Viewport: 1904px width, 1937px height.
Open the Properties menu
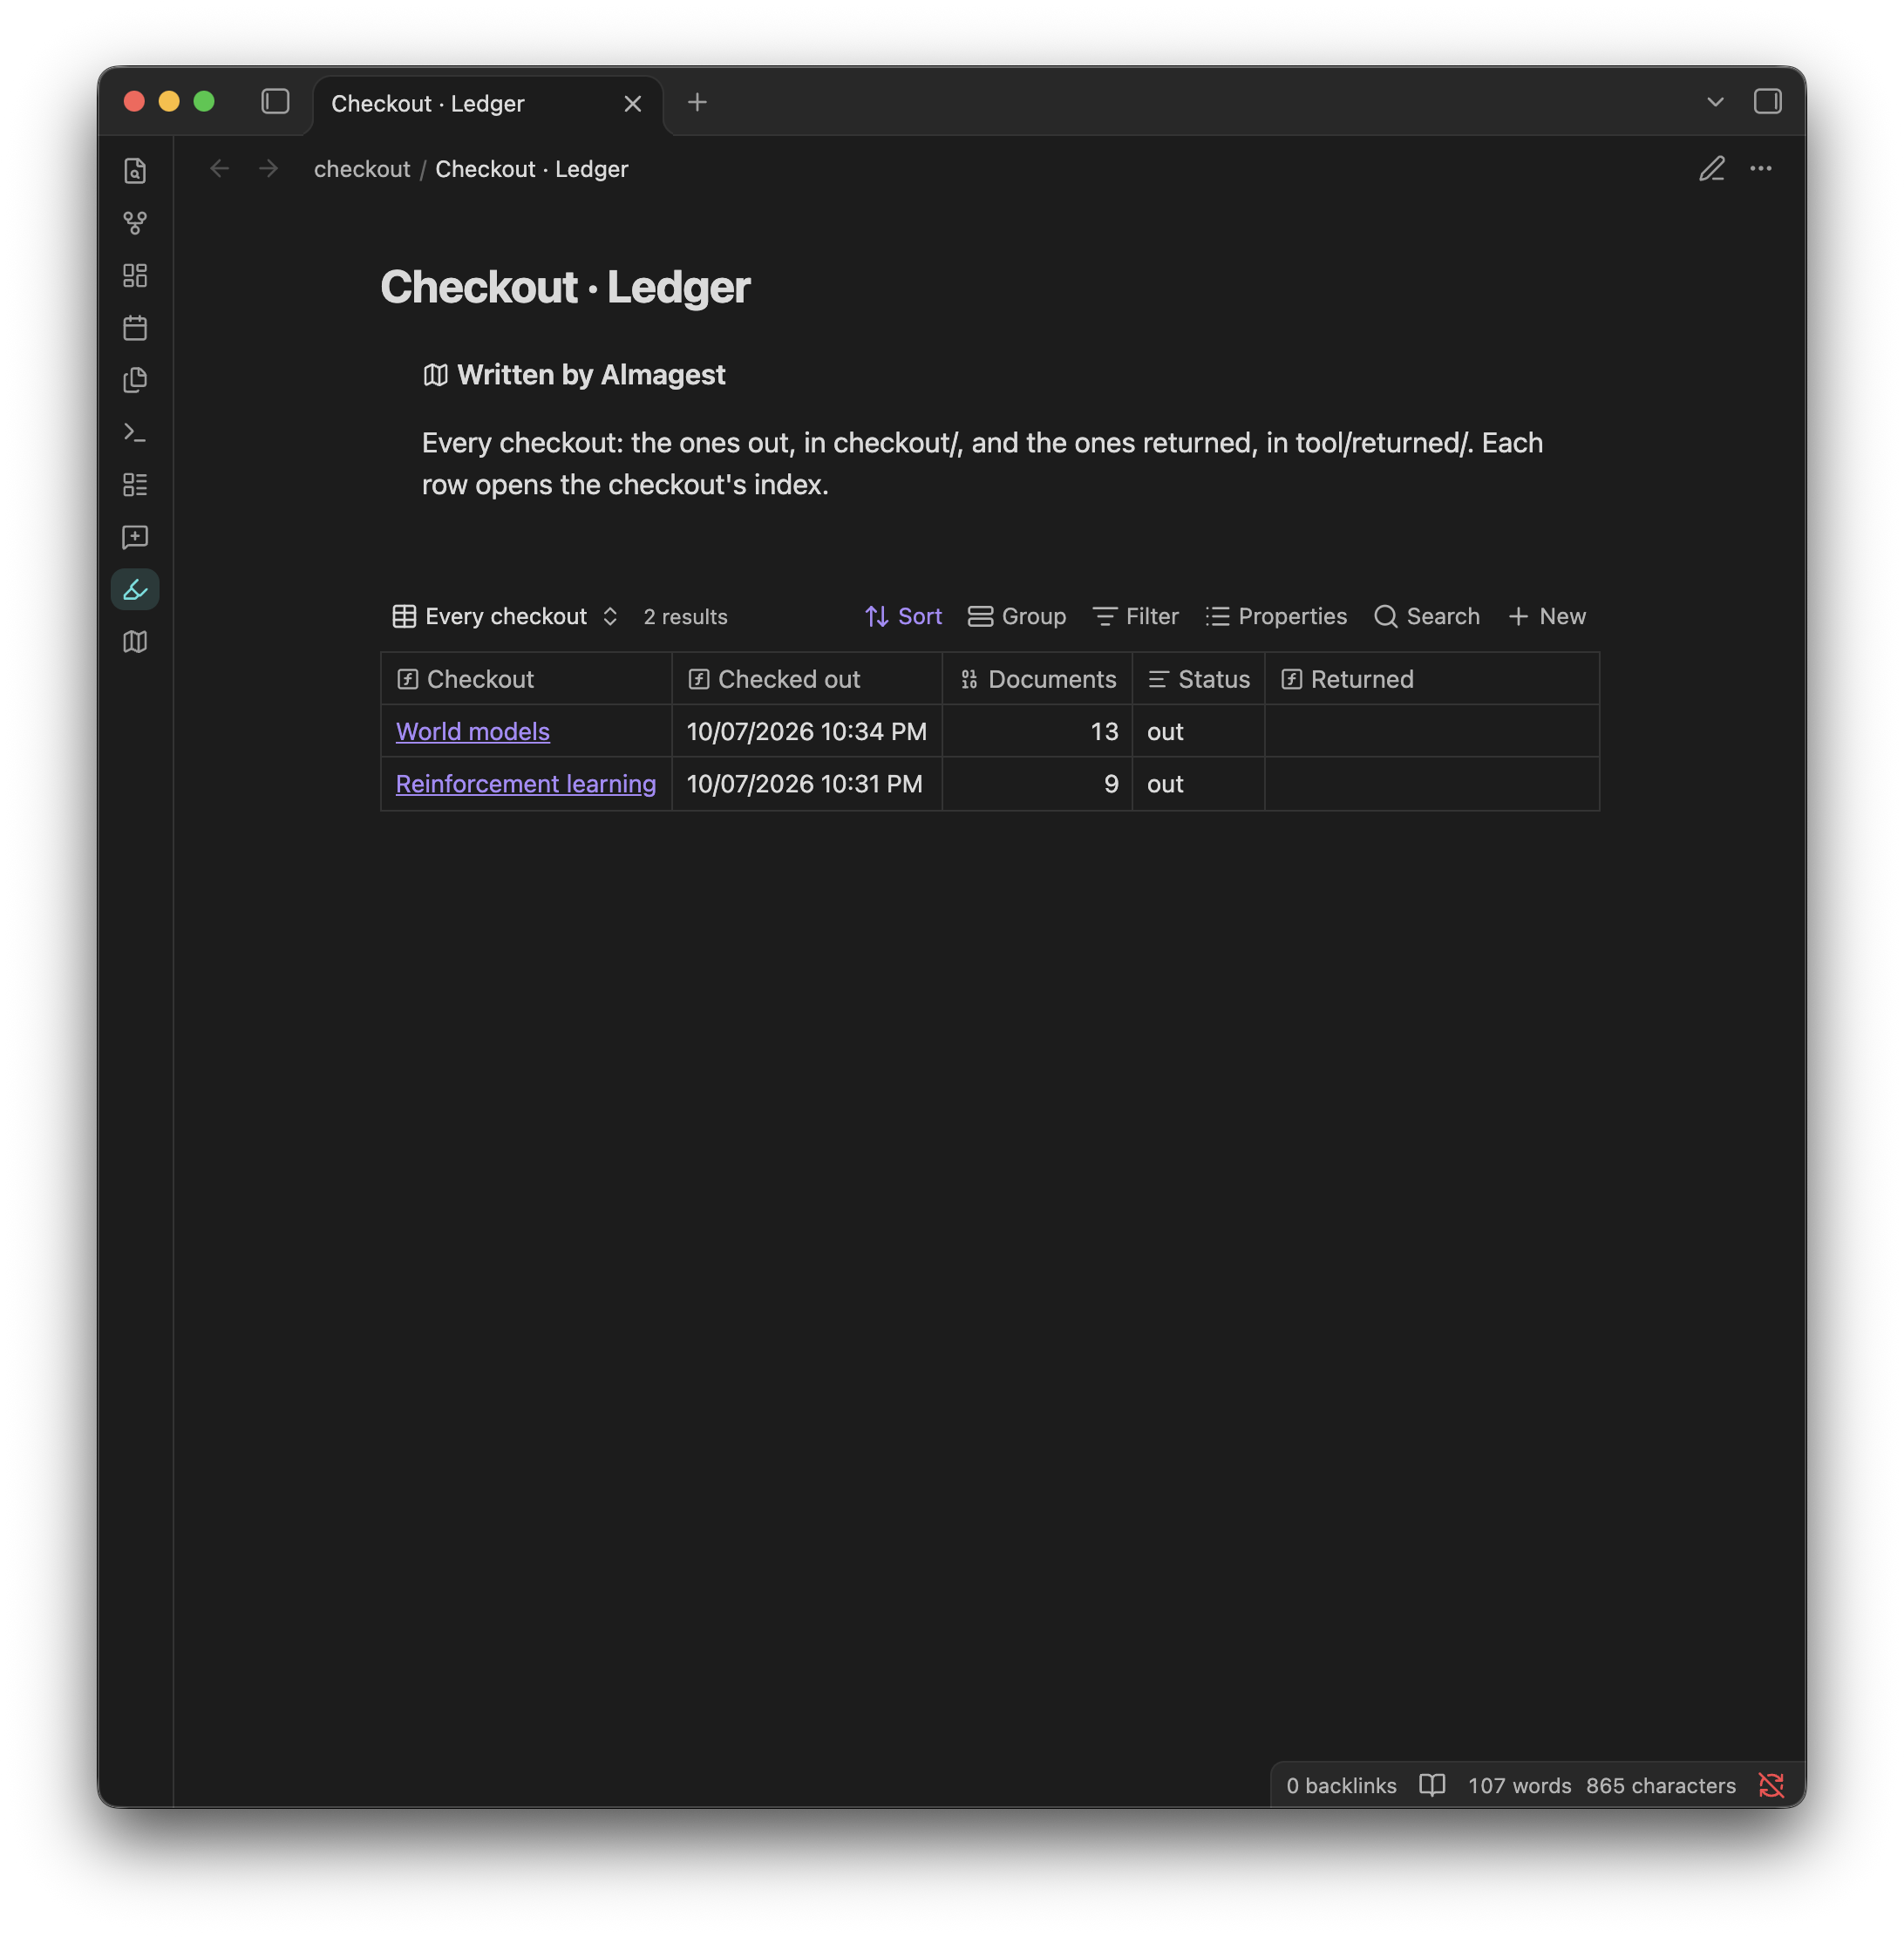click(1276, 616)
